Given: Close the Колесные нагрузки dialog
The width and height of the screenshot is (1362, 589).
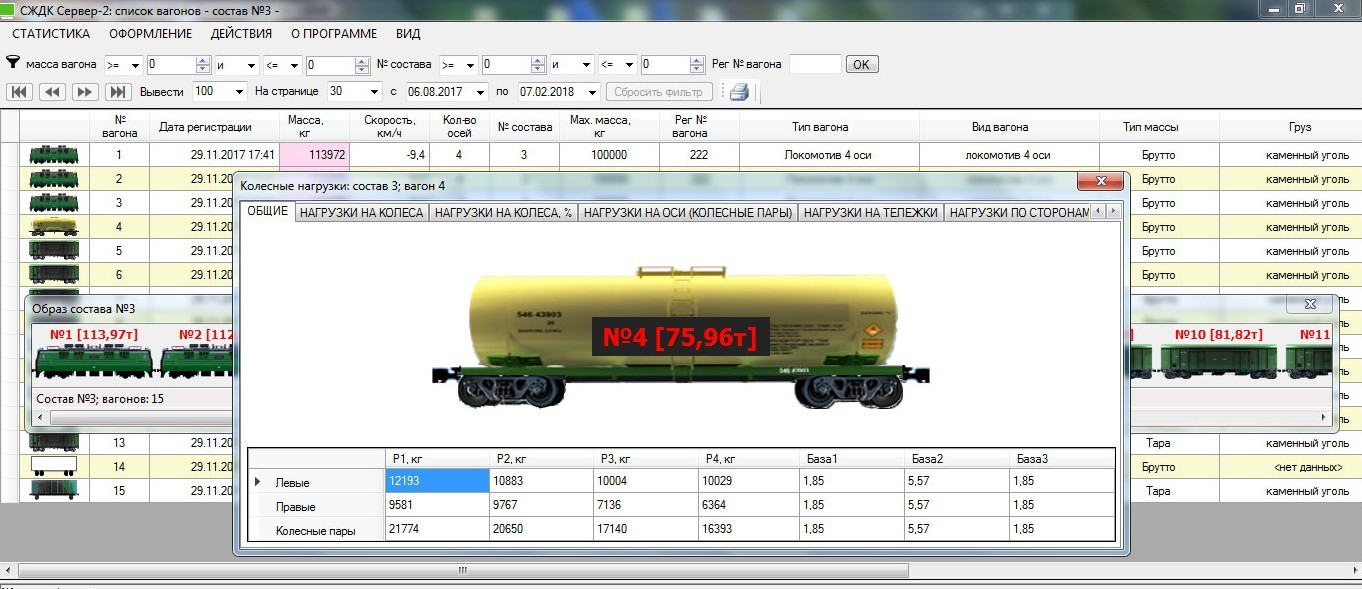Looking at the screenshot, I should (x=1100, y=182).
